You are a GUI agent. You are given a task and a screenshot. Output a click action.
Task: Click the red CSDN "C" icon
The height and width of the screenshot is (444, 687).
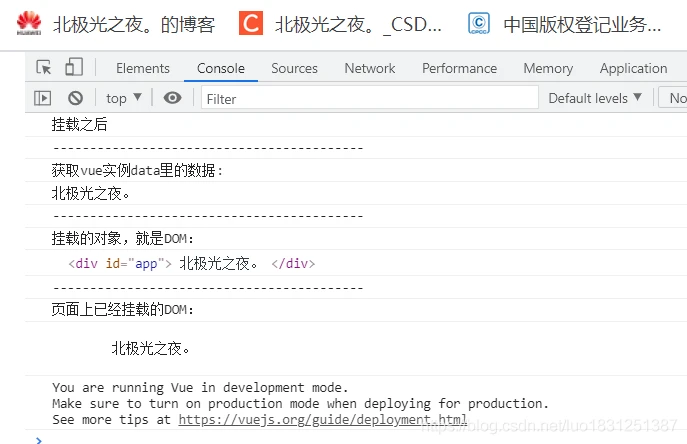click(x=250, y=24)
